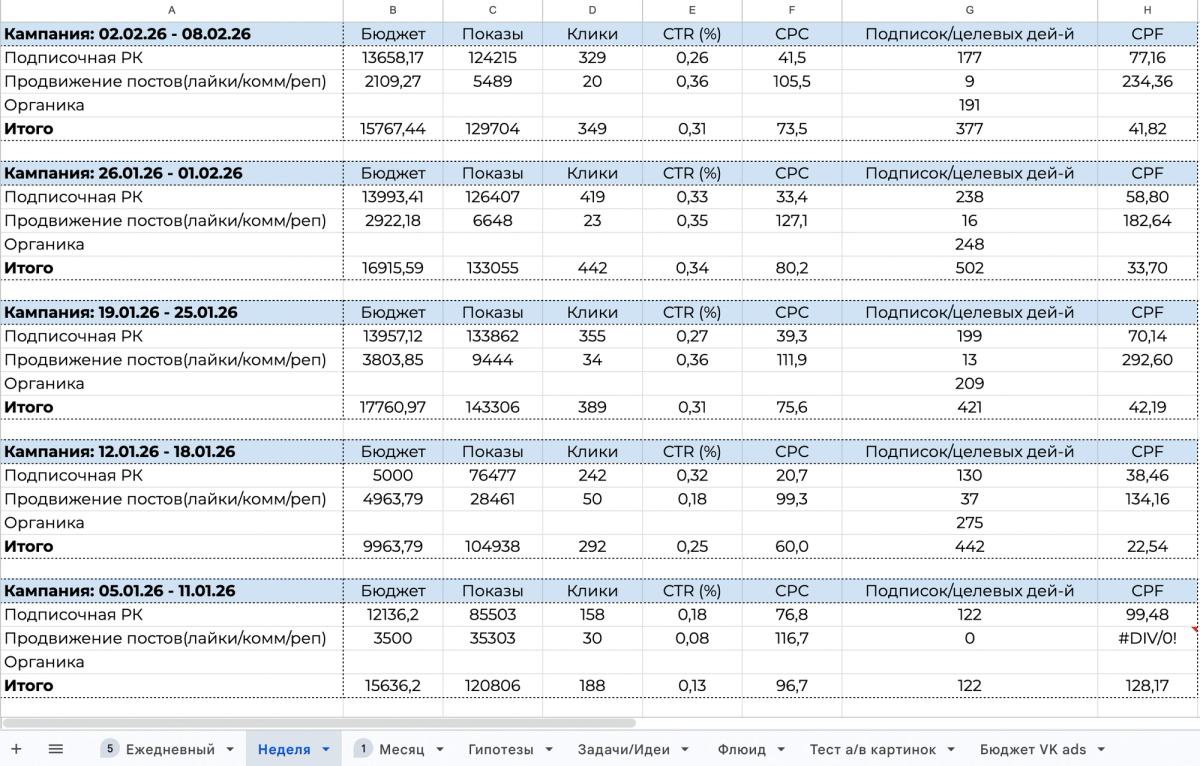Open the Задачи/Идеи sheet tab
Screen dimensions: 1200x766
[x=624, y=749]
